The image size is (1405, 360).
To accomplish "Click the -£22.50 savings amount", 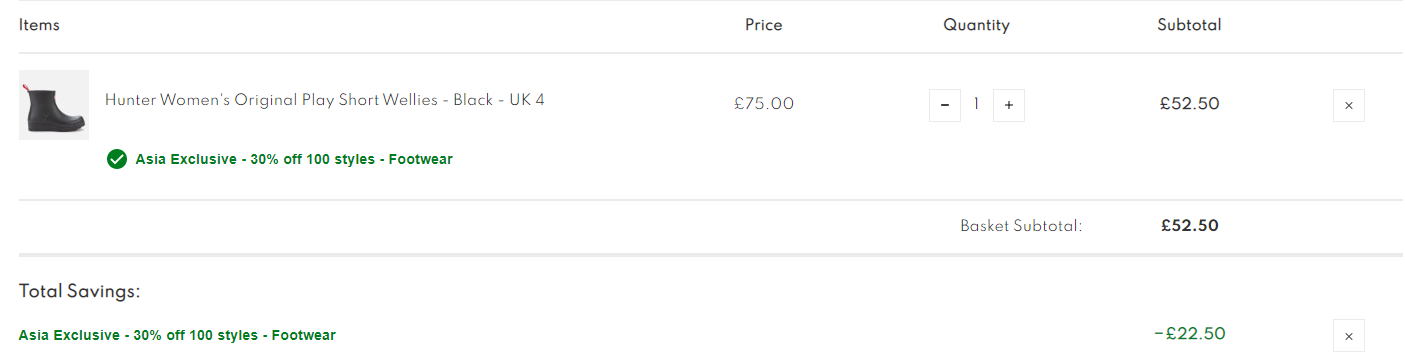I will point(1189,334).
